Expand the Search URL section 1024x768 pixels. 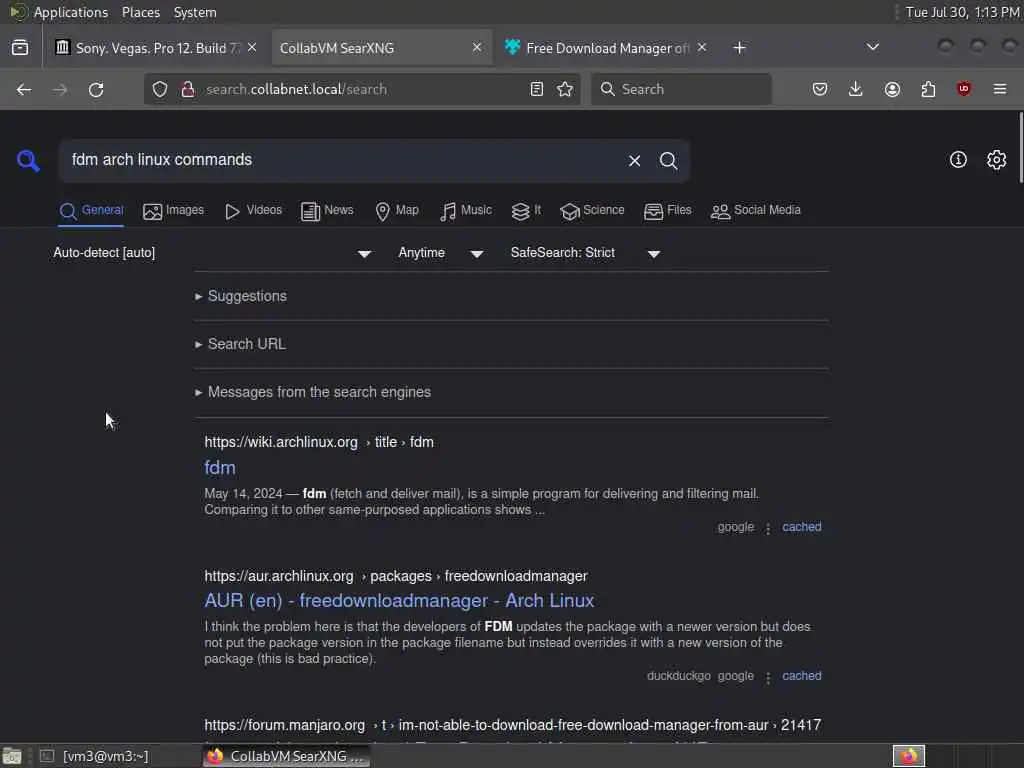coord(246,344)
